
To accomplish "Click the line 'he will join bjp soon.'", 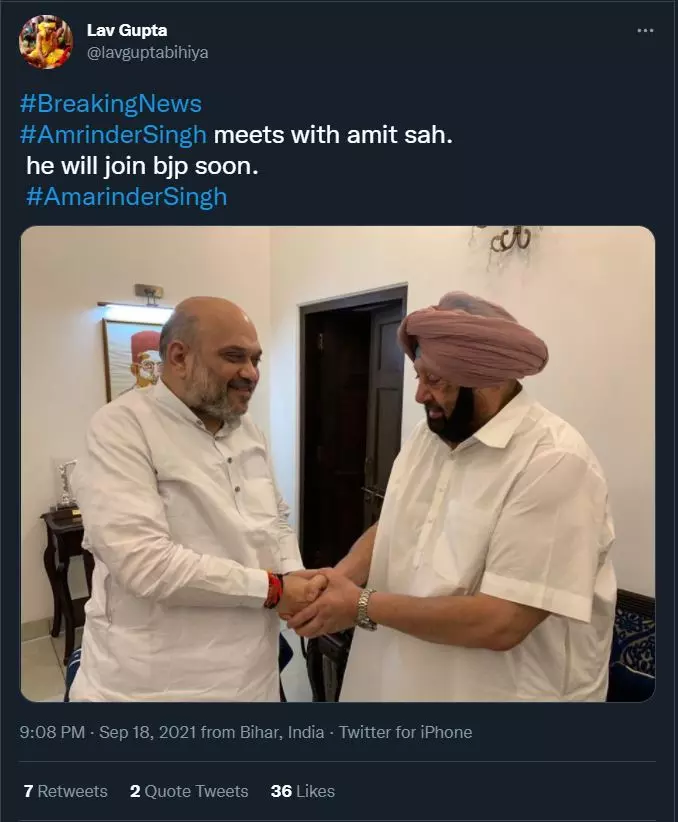I will 142,166.
